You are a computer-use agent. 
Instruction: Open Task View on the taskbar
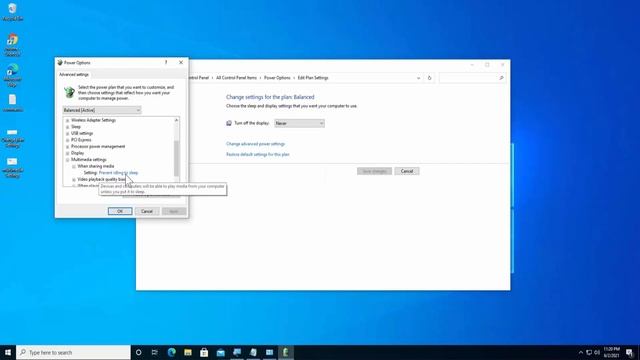point(155,352)
